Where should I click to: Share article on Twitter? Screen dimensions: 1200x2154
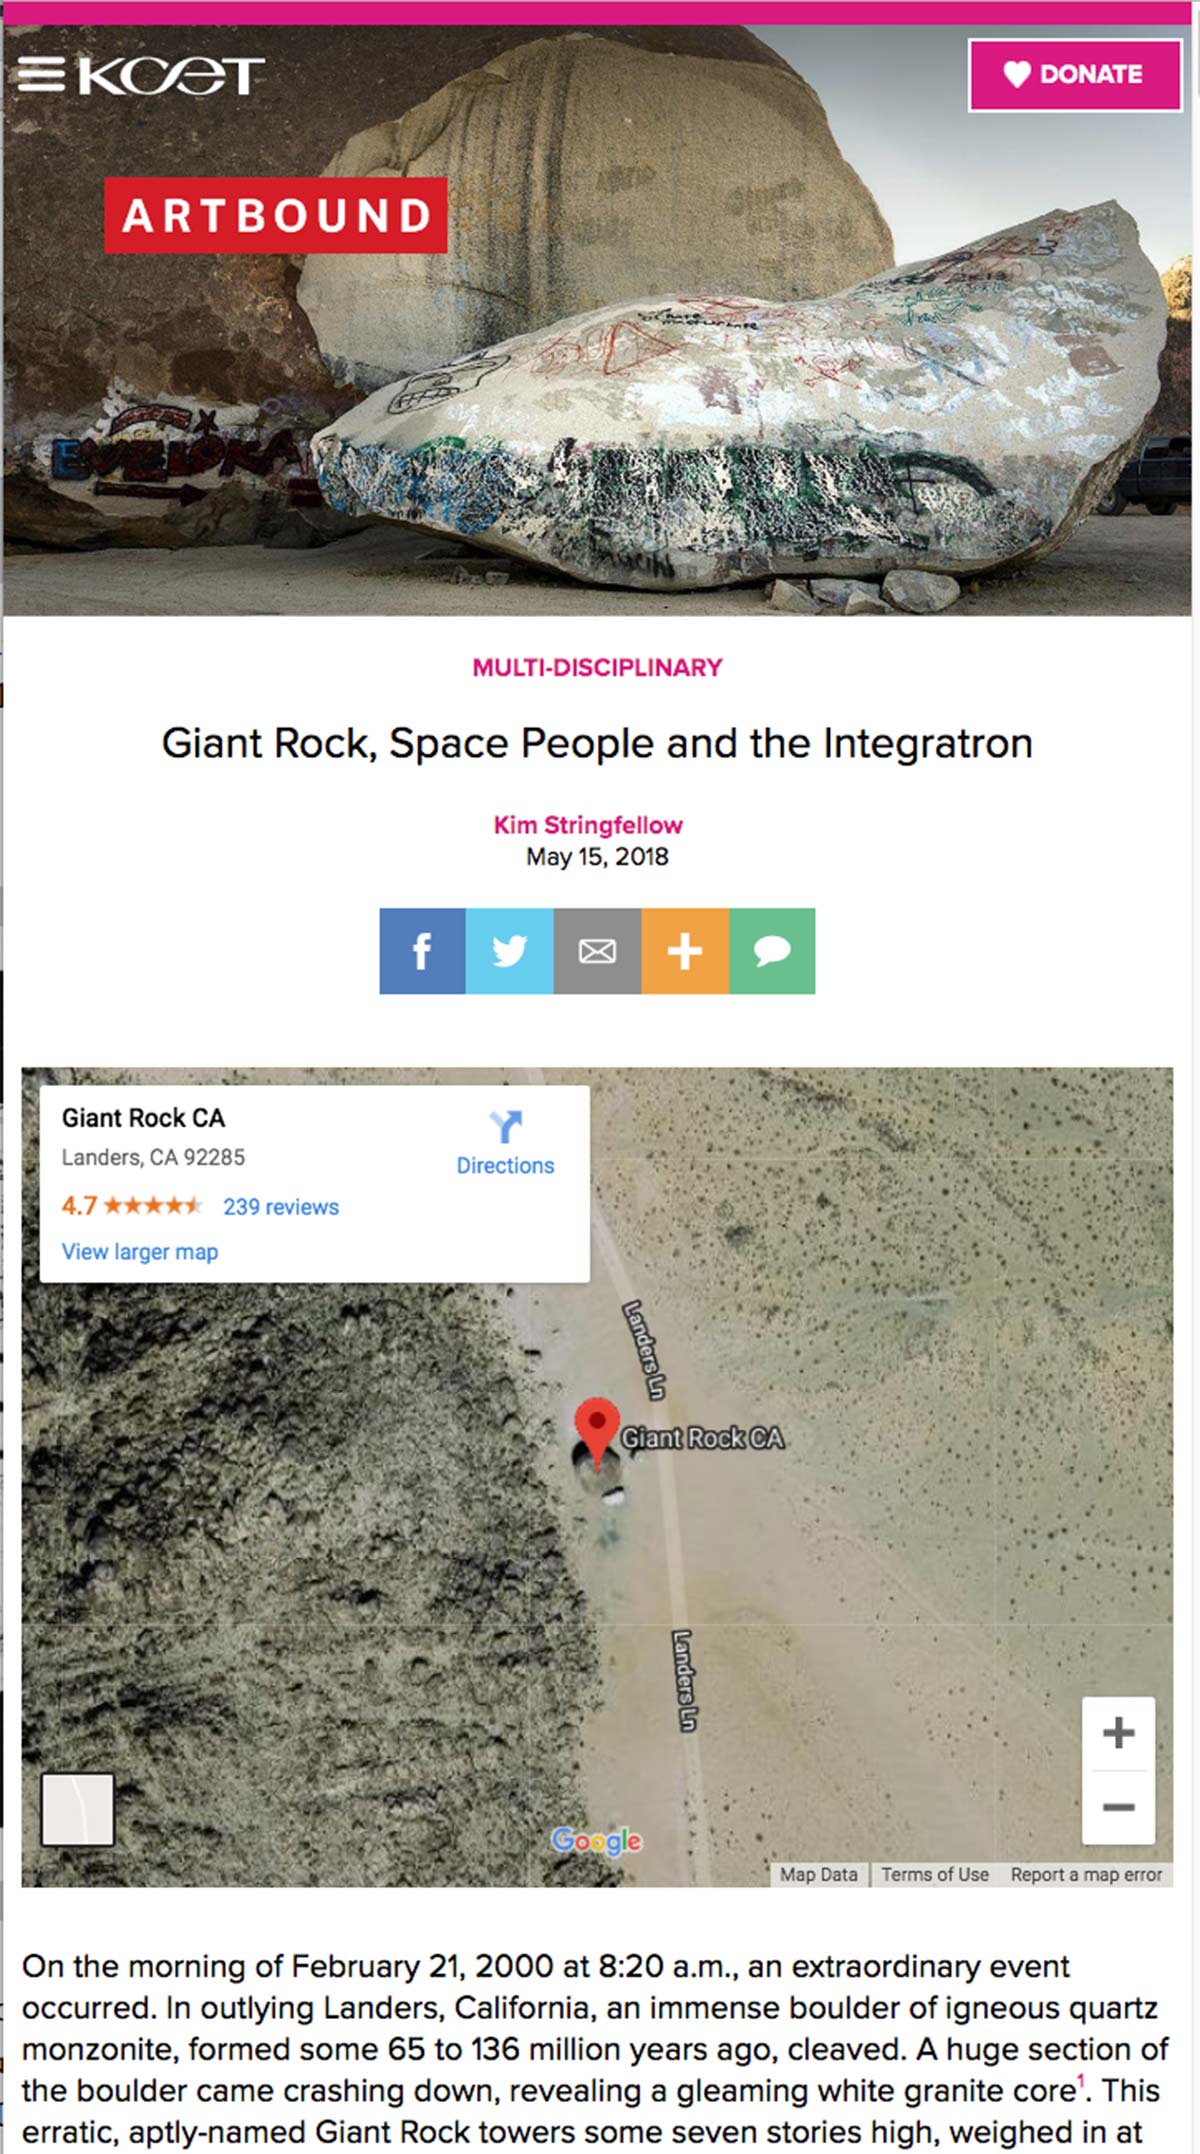510,951
